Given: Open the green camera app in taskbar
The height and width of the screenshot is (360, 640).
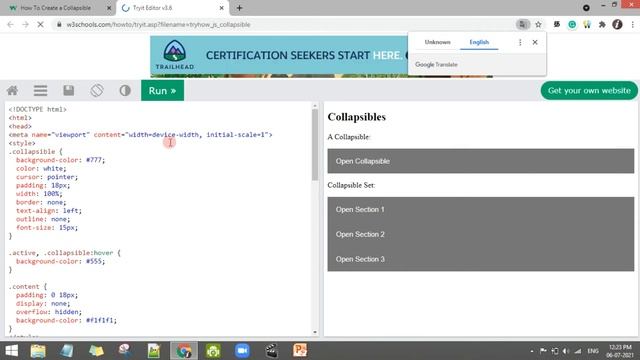Looking at the screenshot, I should [213, 351].
